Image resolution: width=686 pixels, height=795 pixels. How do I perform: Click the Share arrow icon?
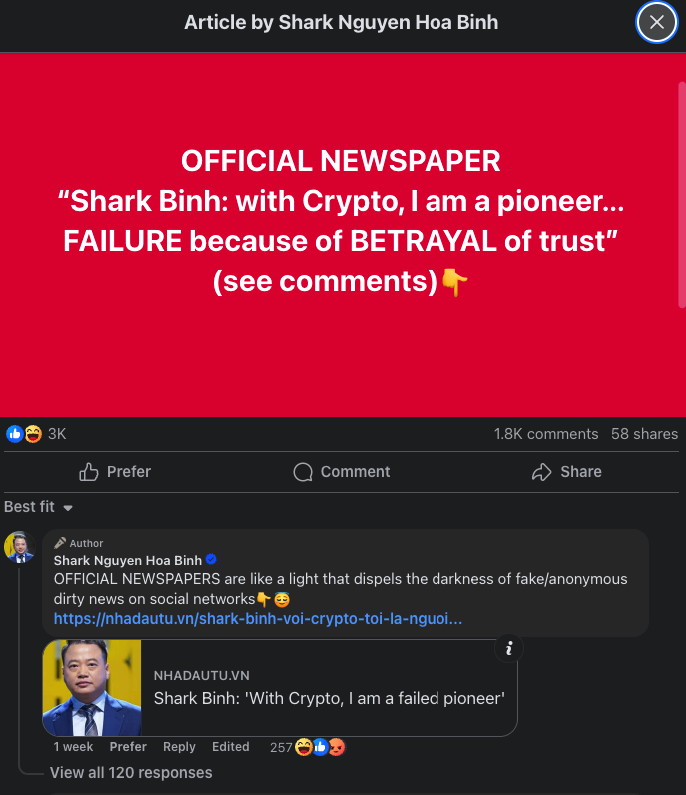coord(542,472)
